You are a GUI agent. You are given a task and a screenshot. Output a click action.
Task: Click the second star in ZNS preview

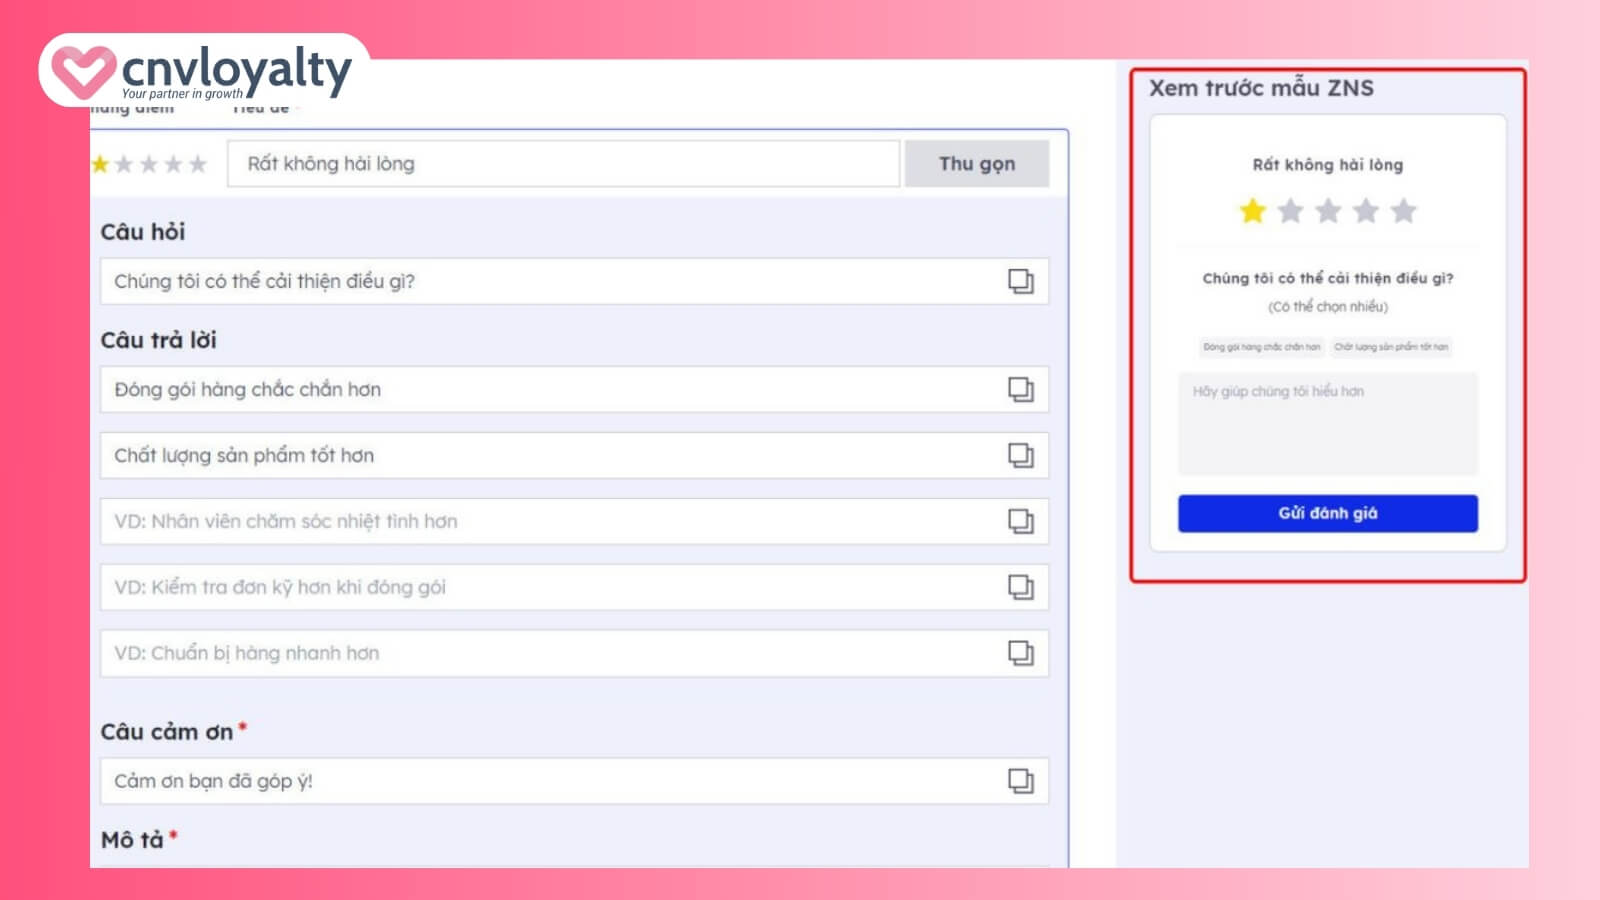click(x=1290, y=211)
